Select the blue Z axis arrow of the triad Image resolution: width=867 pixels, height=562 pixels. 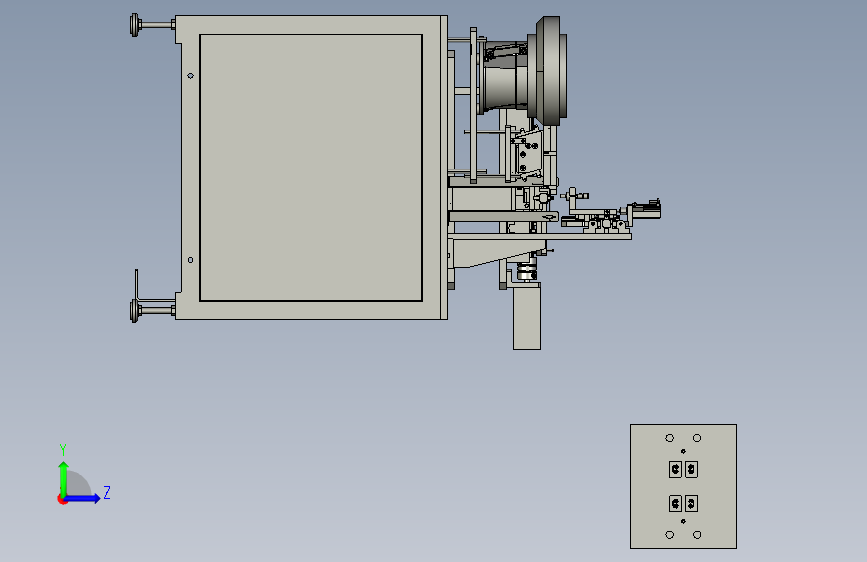click(x=83, y=498)
